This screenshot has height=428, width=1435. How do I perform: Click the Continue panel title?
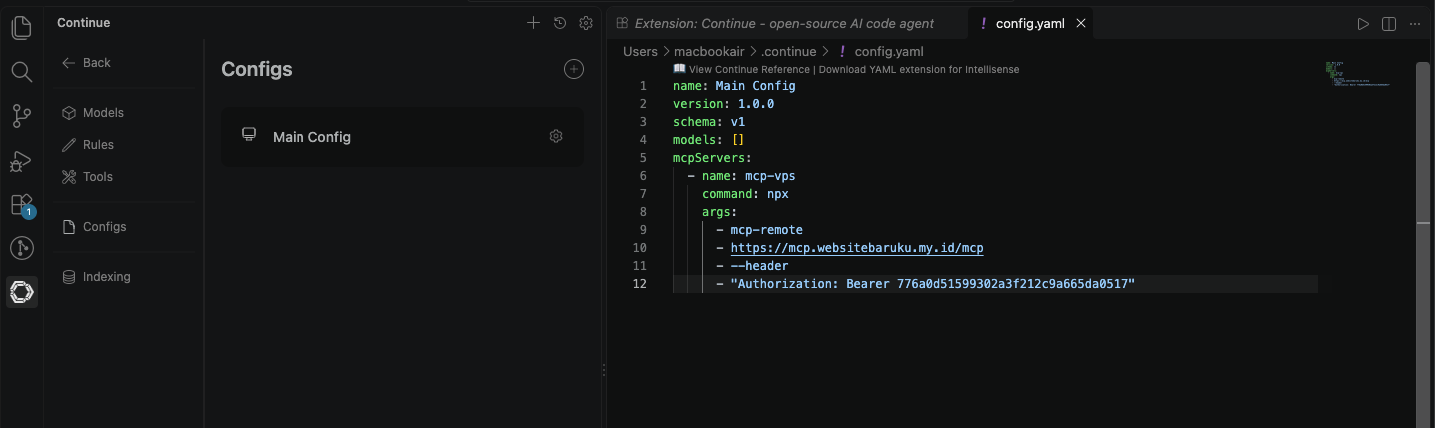coord(84,23)
